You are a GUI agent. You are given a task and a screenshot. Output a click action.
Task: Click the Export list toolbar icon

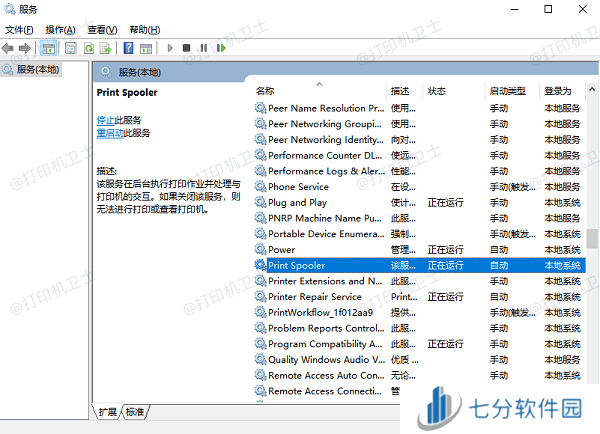[107, 48]
